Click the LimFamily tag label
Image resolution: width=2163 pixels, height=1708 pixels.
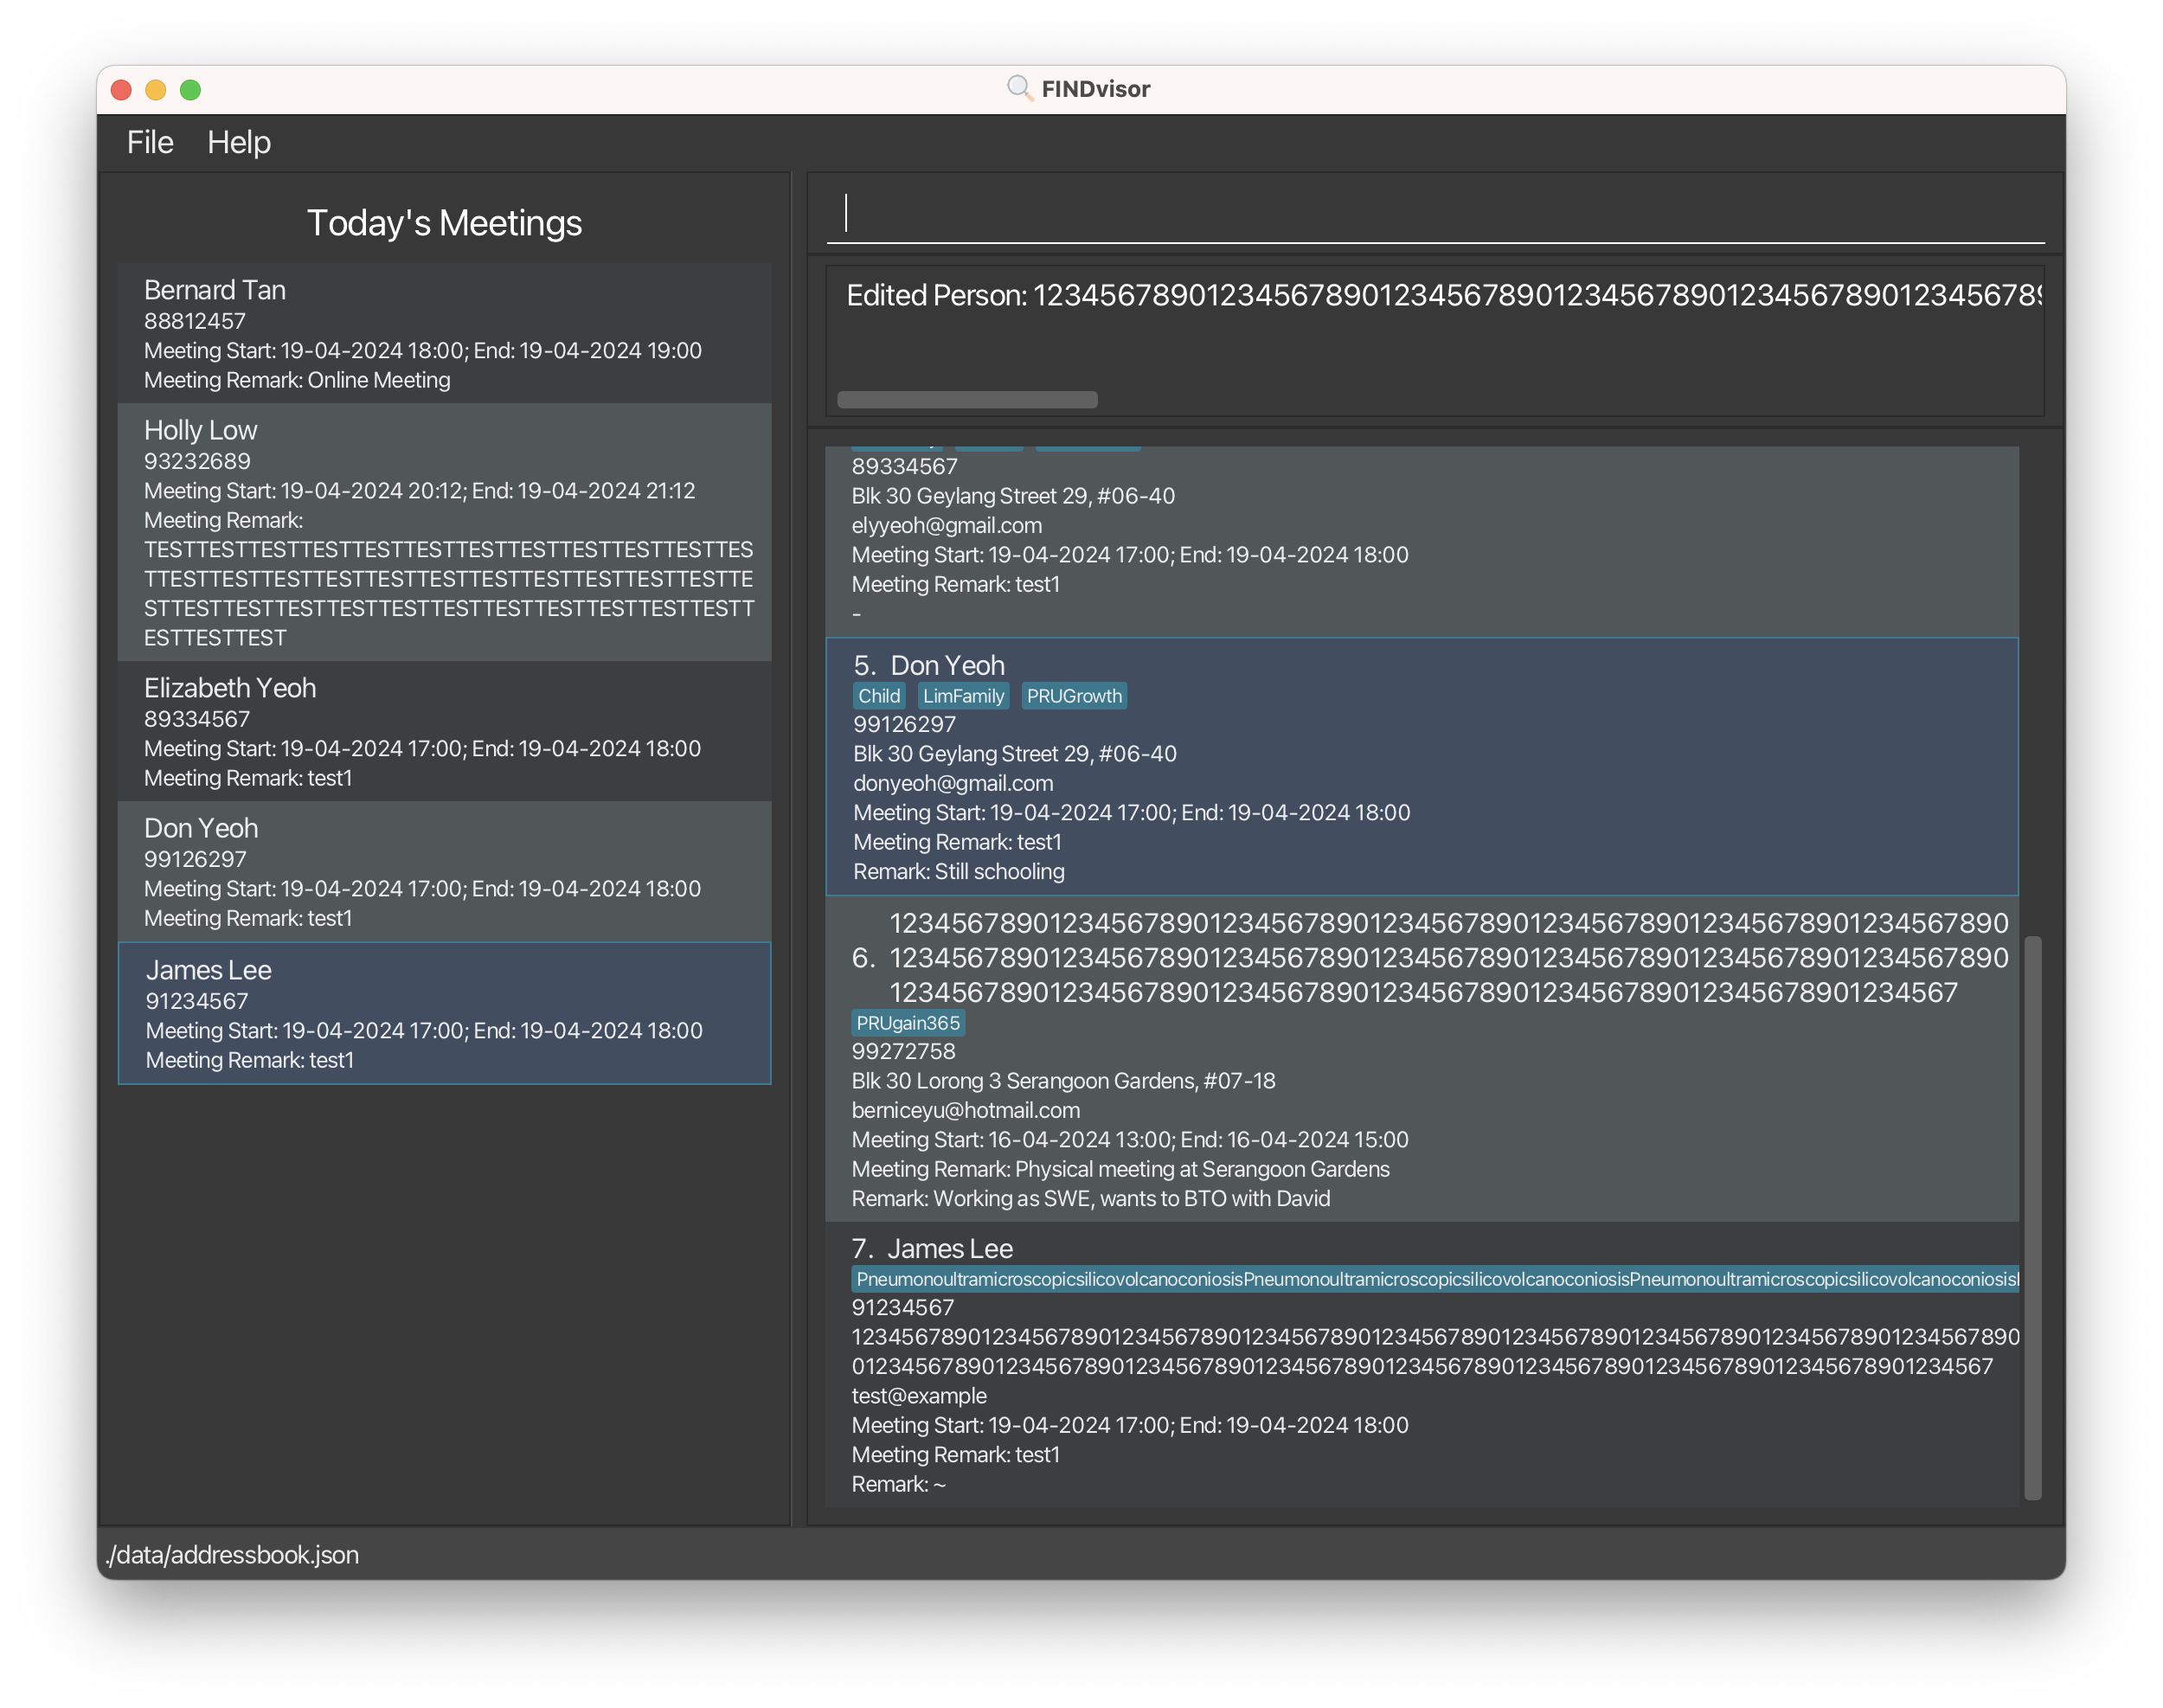(963, 696)
